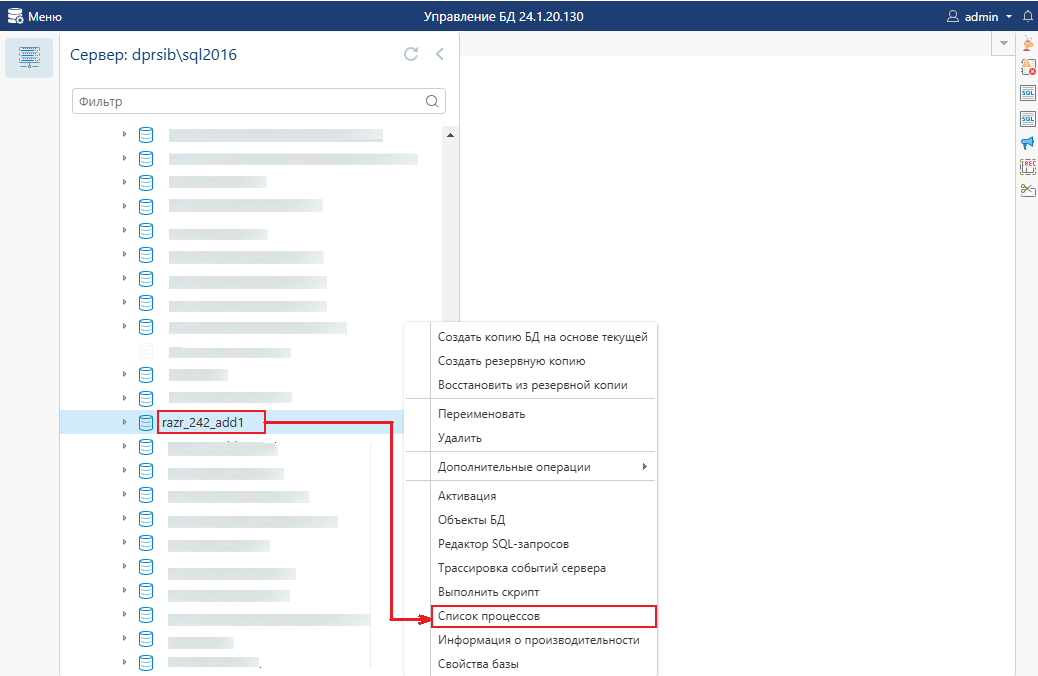Click the admin username
Screen dimensions: 1038x676
(x=981, y=17)
